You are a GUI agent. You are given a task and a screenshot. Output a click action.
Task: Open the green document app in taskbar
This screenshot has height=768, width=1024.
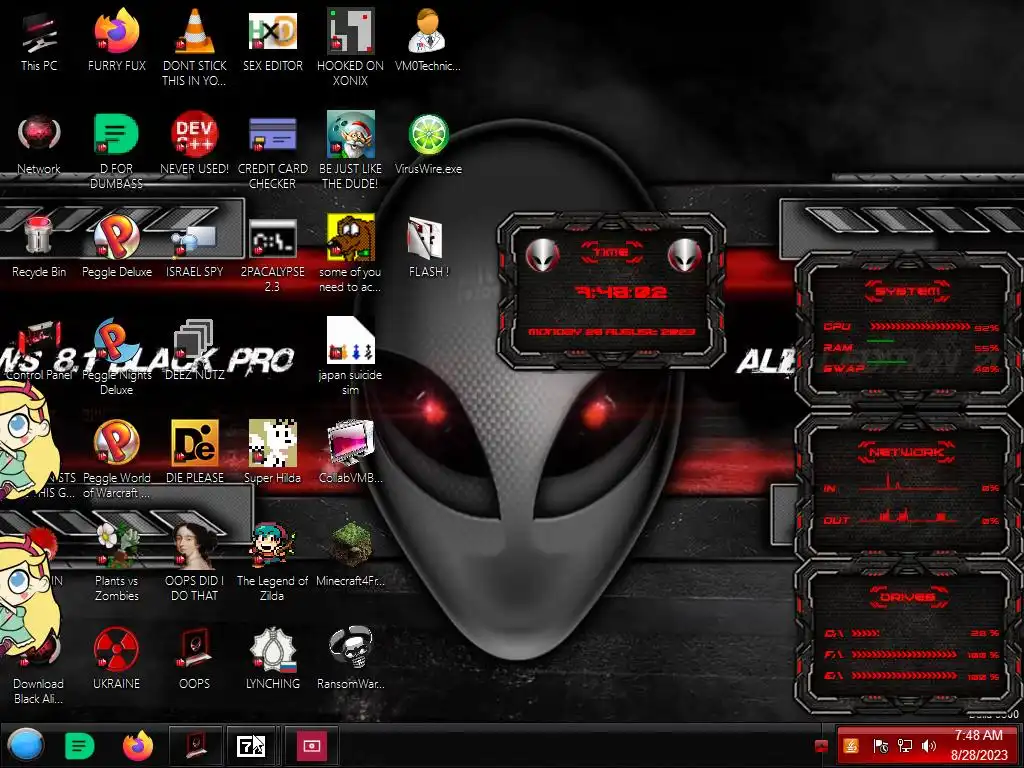click(x=80, y=746)
